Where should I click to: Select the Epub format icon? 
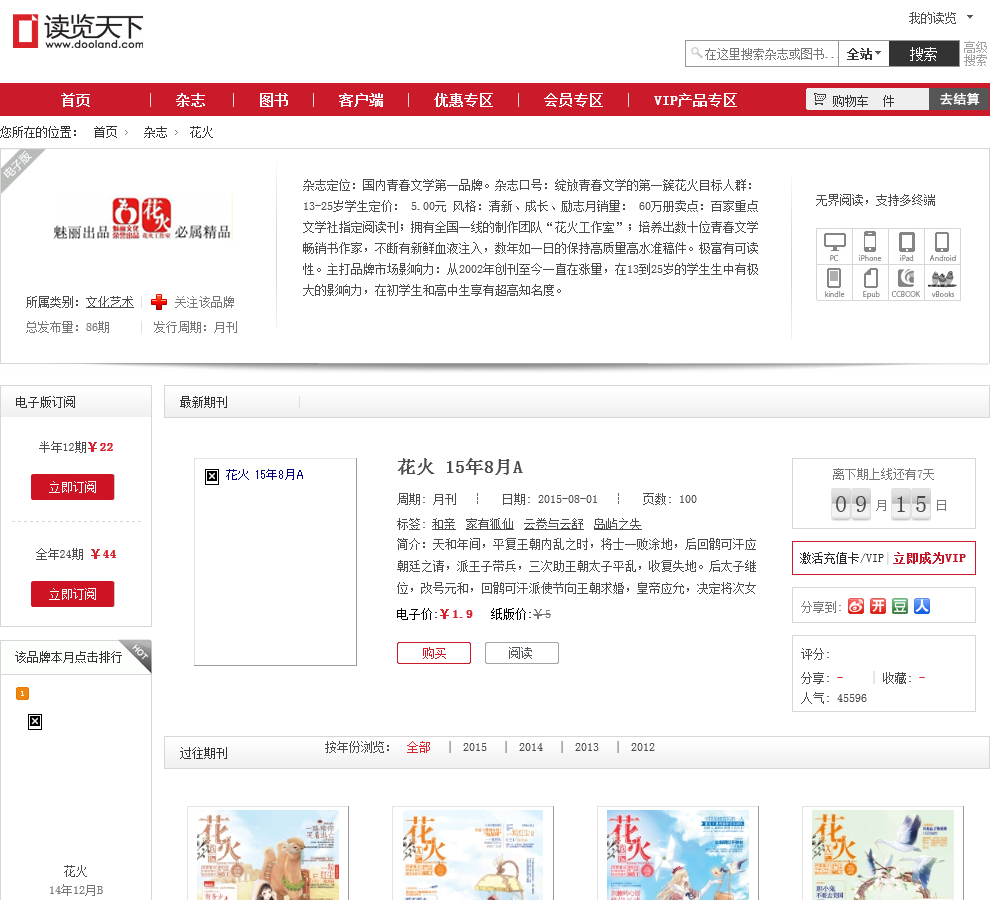(x=870, y=282)
